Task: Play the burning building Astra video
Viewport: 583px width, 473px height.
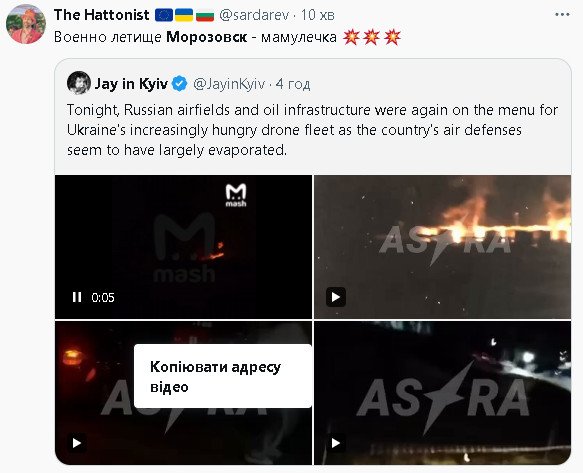Action: (x=336, y=297)
